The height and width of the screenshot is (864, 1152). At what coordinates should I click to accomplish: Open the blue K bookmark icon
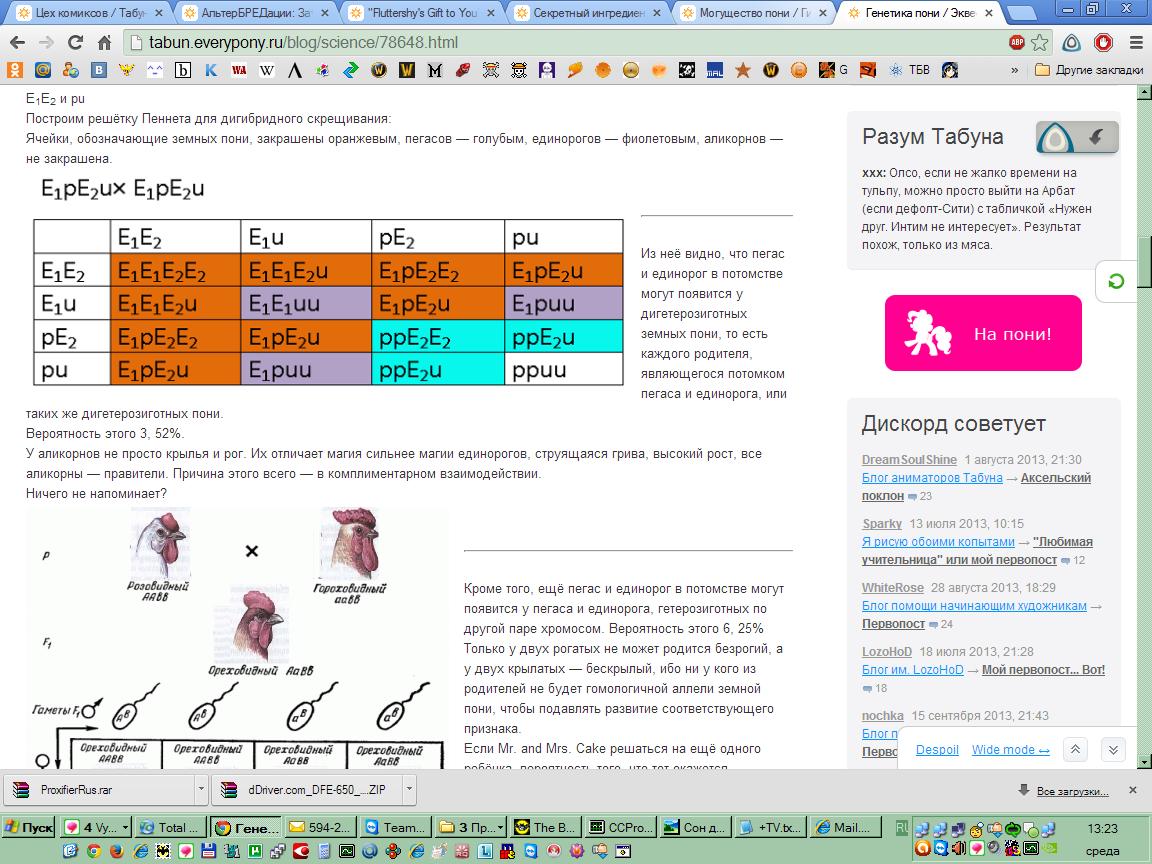(211, 70)
